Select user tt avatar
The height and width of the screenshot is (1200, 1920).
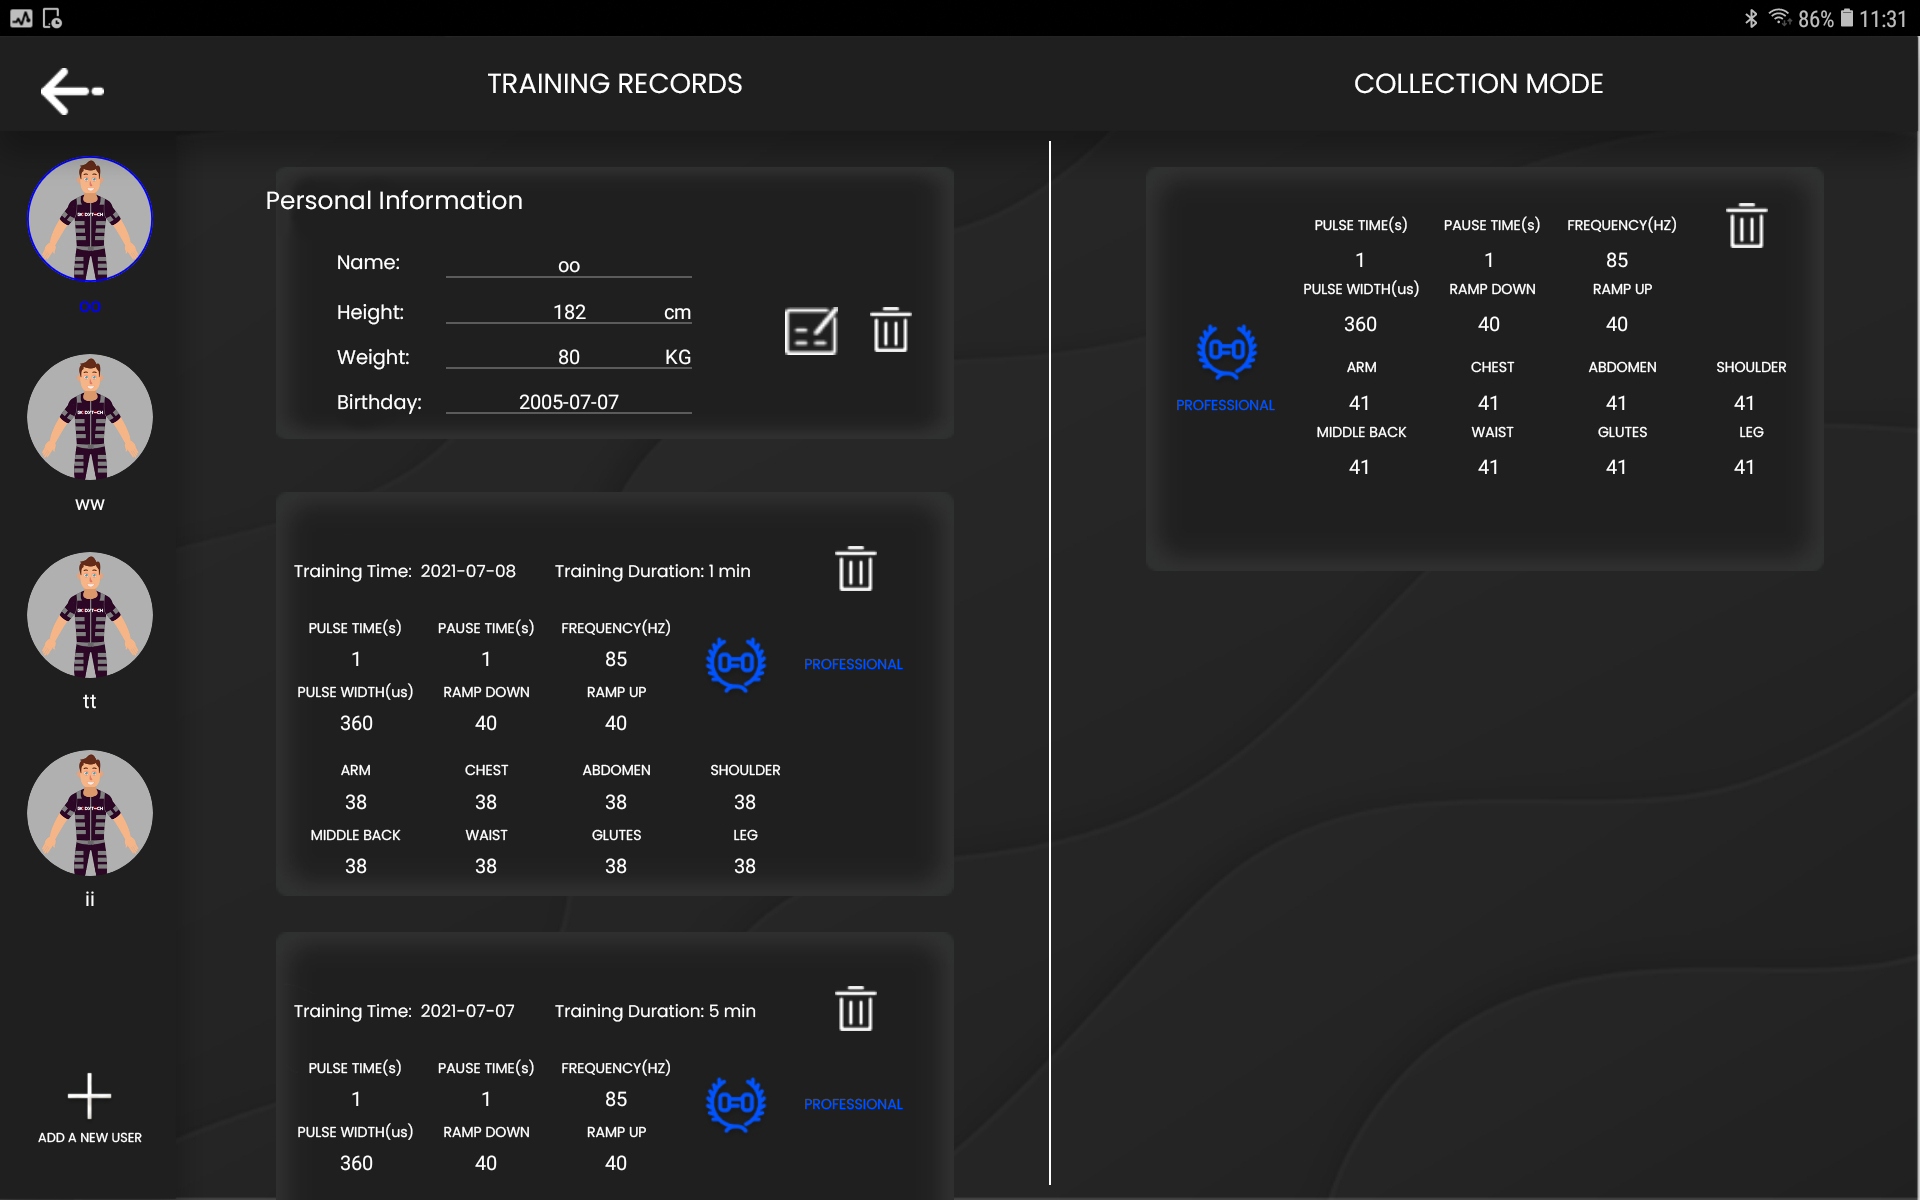pos(90,615)
